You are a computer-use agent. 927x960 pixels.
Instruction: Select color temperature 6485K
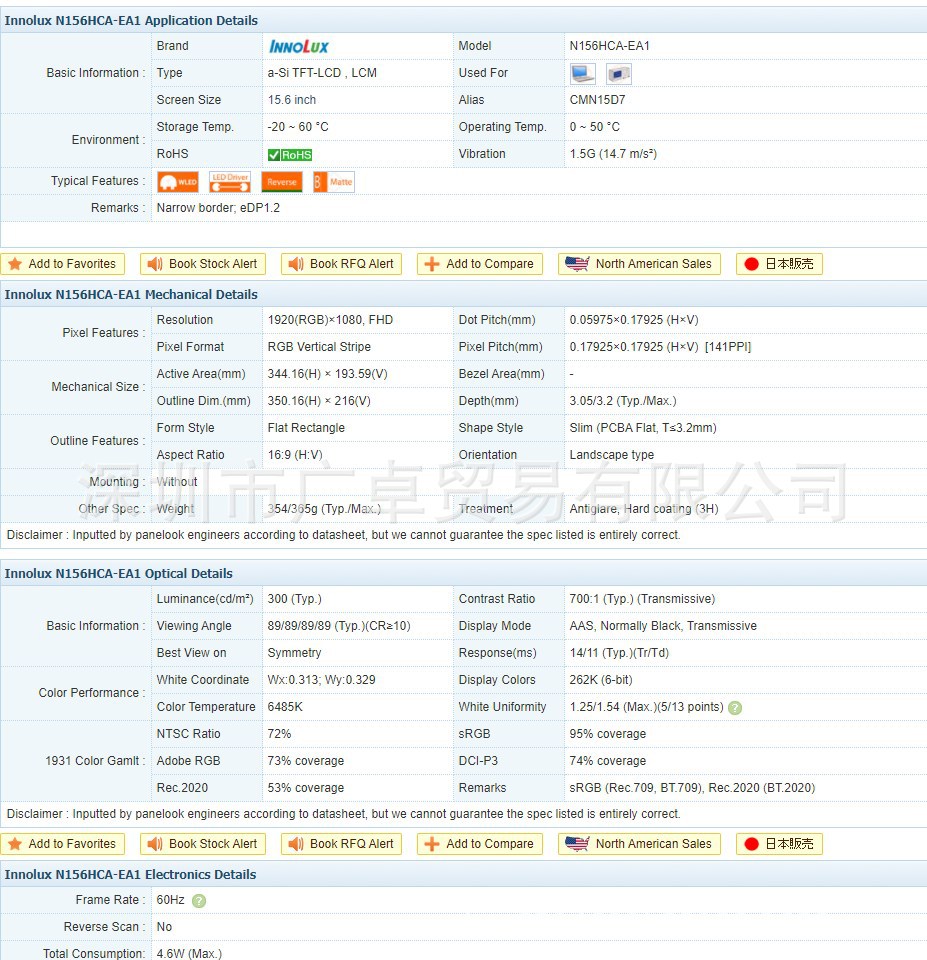click(285, 707)
